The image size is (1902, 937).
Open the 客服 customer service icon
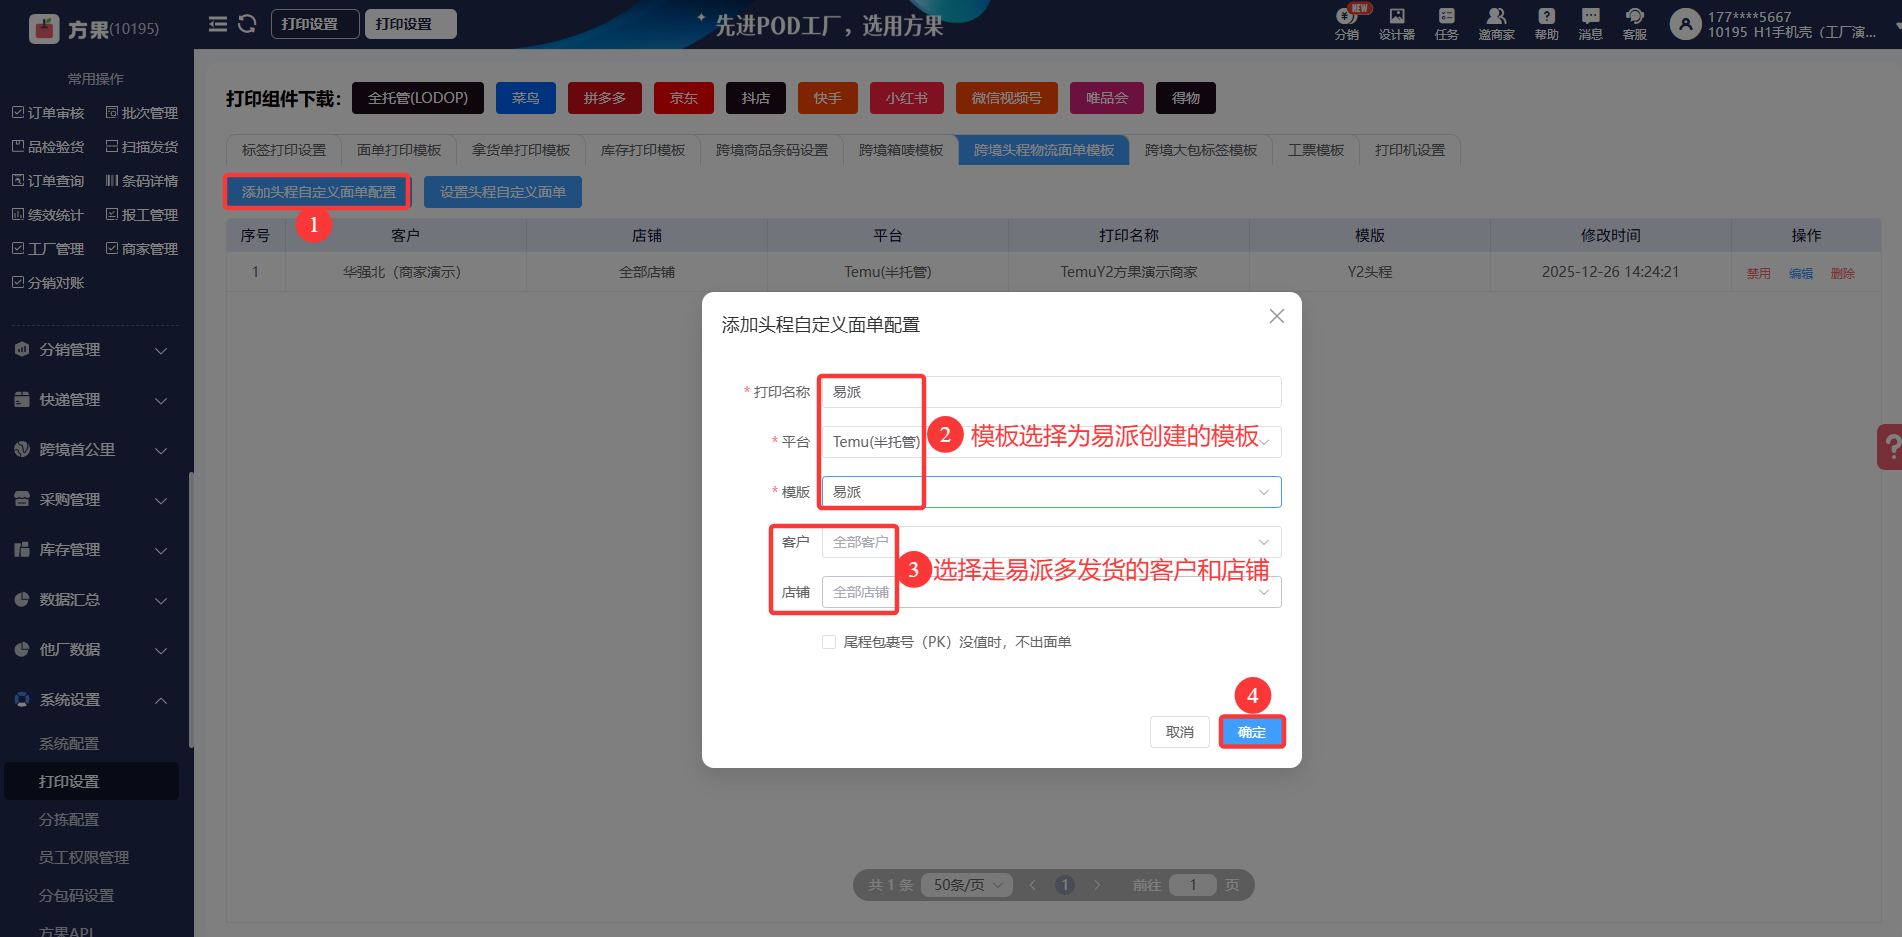[1635, 24]
